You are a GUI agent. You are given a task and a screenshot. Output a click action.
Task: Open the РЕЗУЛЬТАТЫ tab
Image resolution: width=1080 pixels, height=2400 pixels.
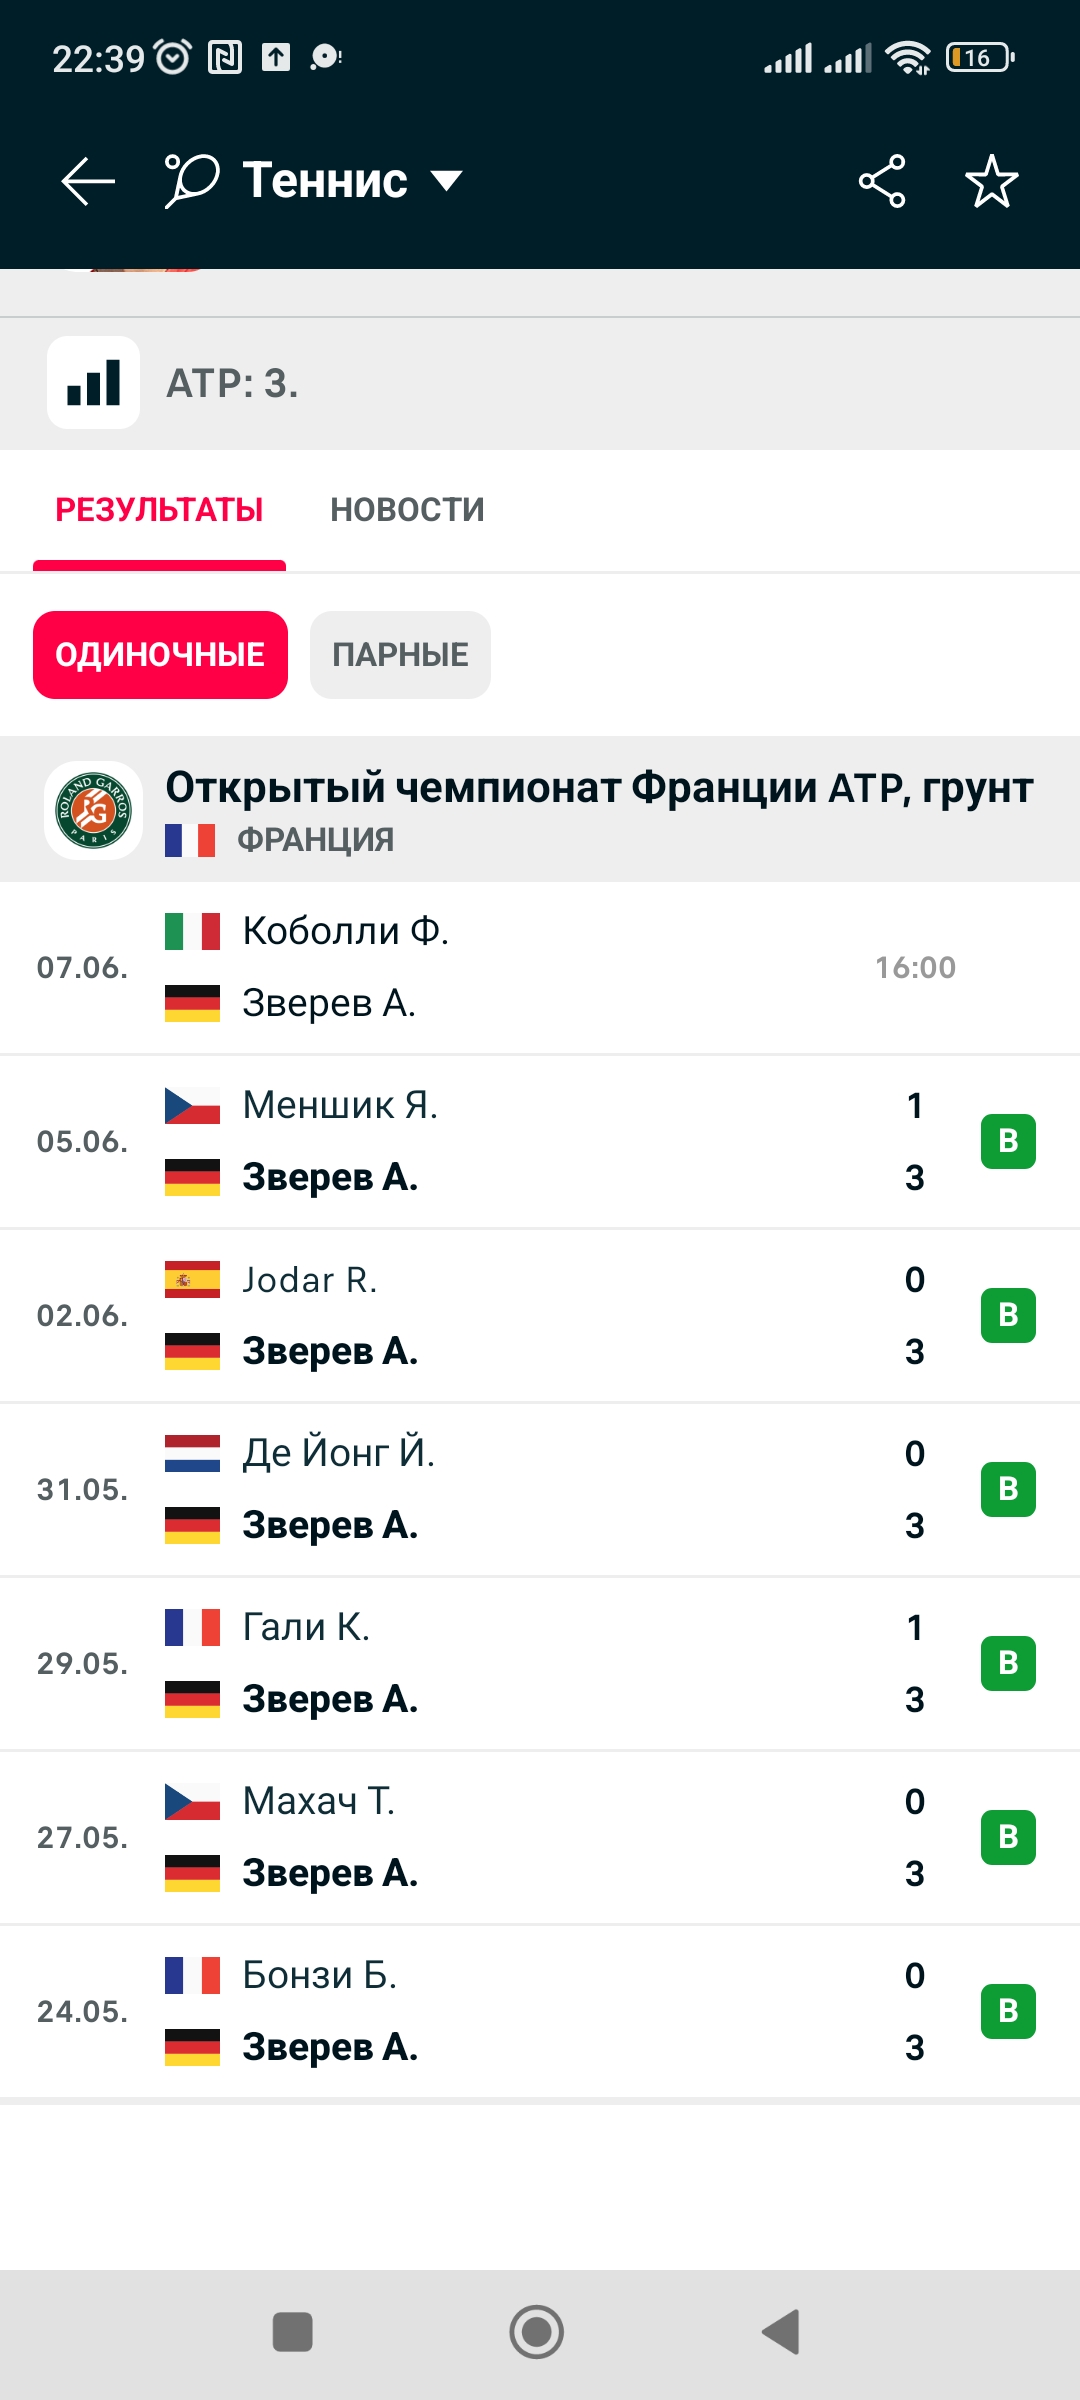(x=159, y=510)
